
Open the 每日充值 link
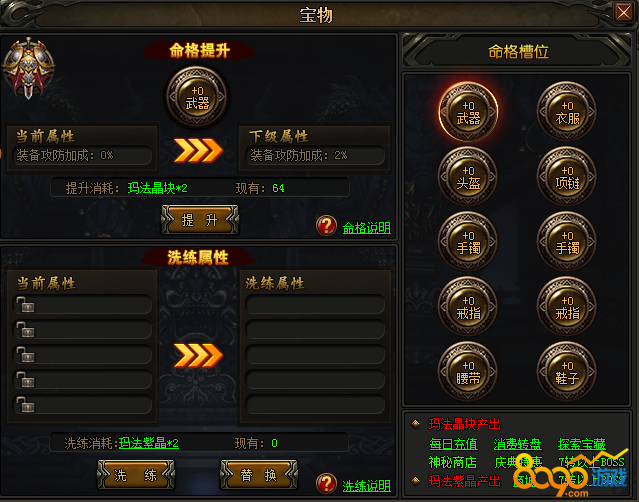point(453,444)
